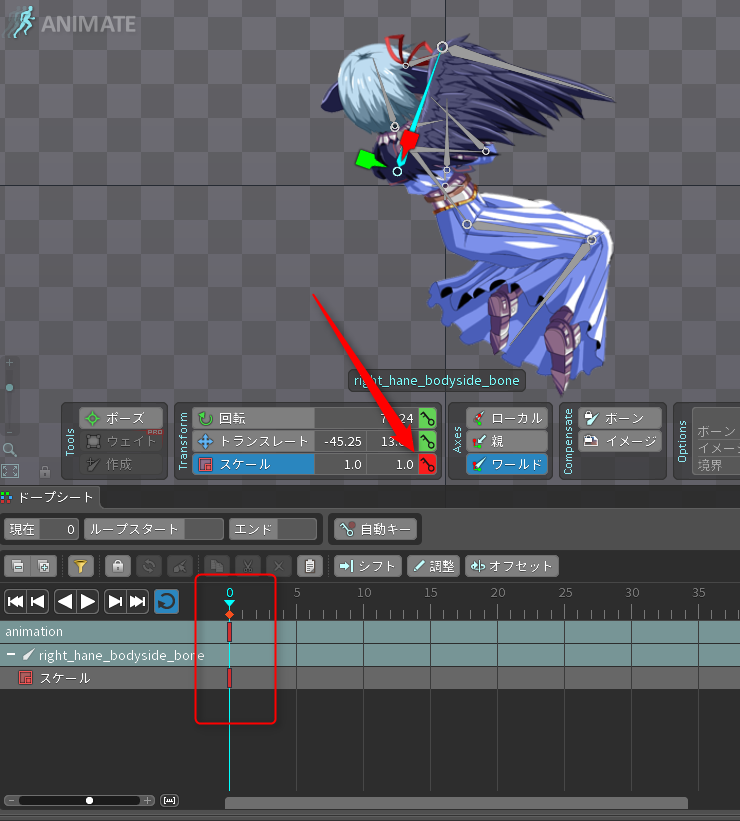Click the dopesheet horizontal scrollbar

point(456,803)
